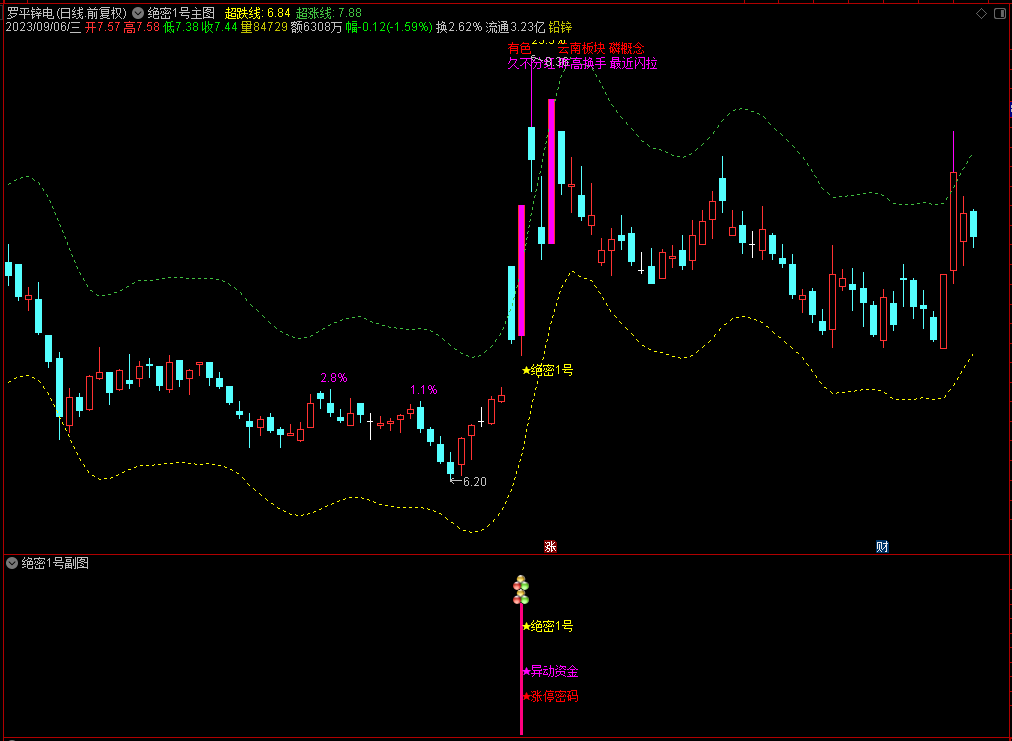This screenshot has height=741, width=1012.
Task: Open the 绝密1号主图 indicator dropdown chevron
Action: [x=138, y=12]
